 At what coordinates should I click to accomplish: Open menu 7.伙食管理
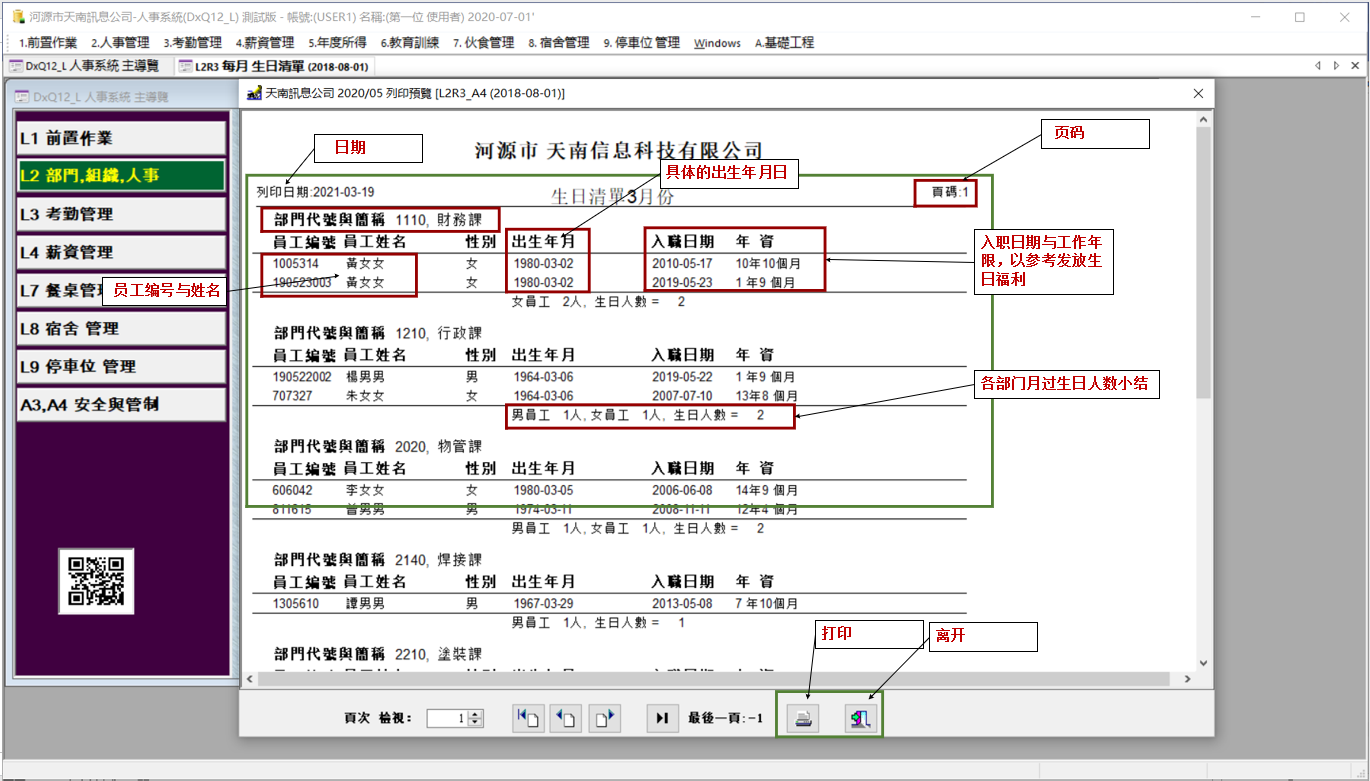click(483, 43)
